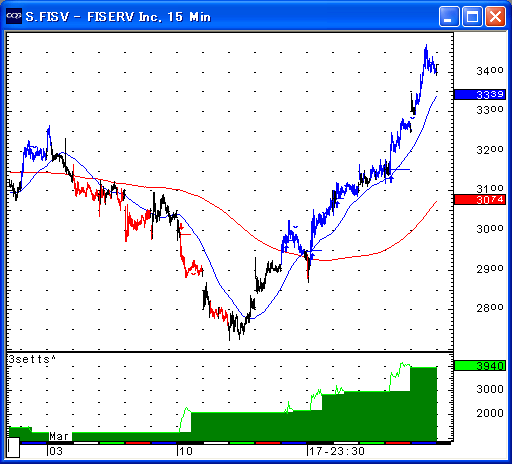Click the 17-23:30 date marker on time axis

tap(337, 451)
